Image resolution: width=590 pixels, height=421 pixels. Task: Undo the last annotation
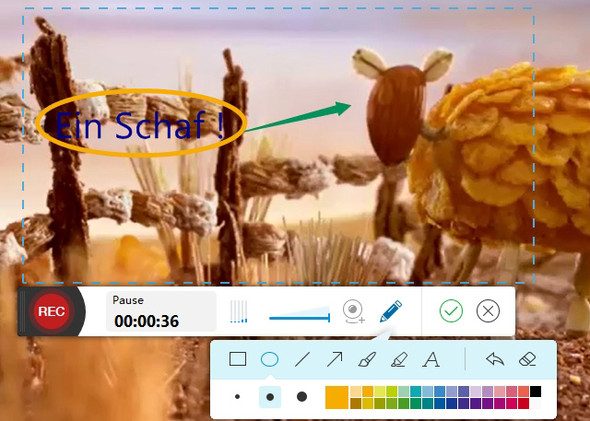coord(495,359)
